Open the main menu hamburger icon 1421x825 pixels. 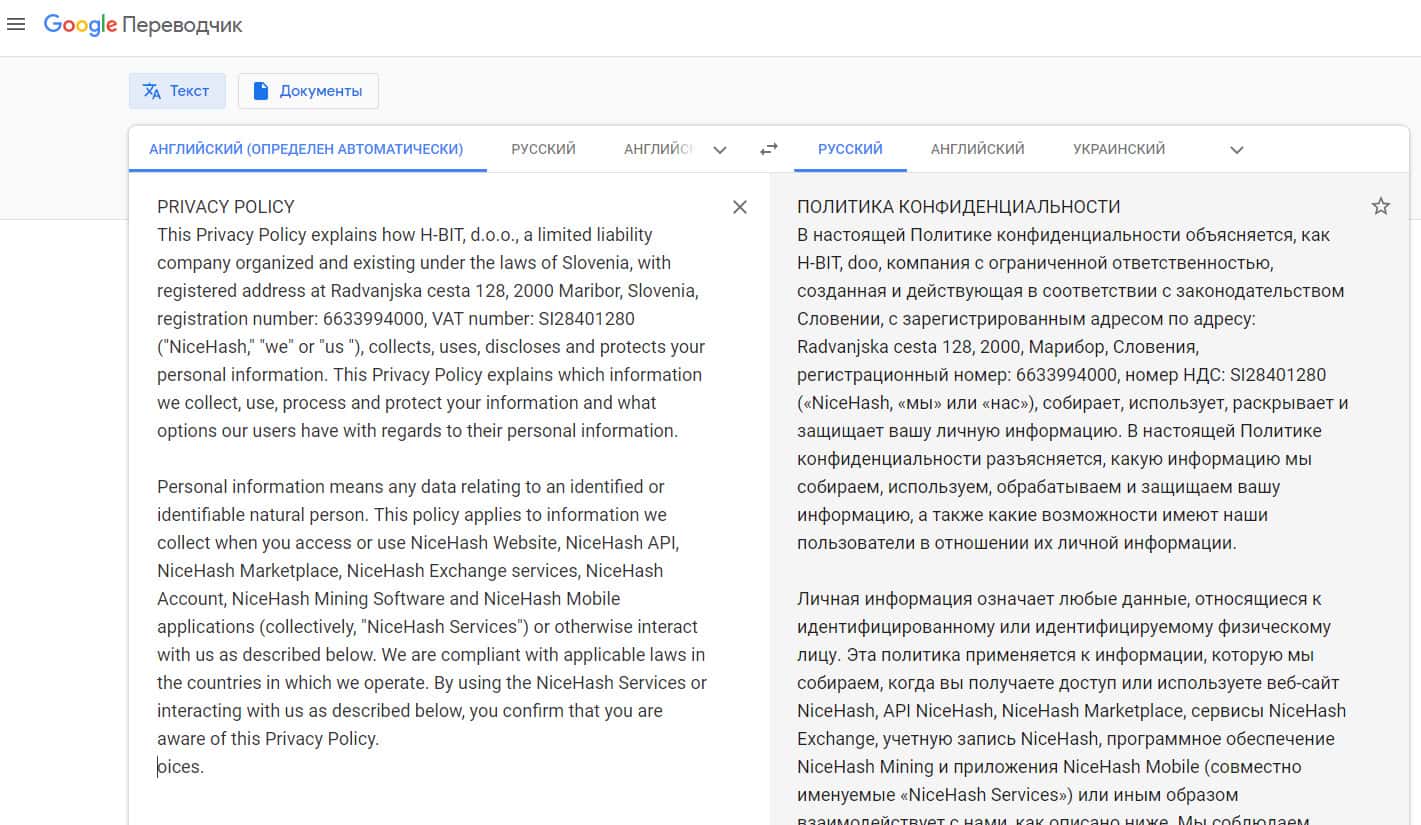point(16,25)
